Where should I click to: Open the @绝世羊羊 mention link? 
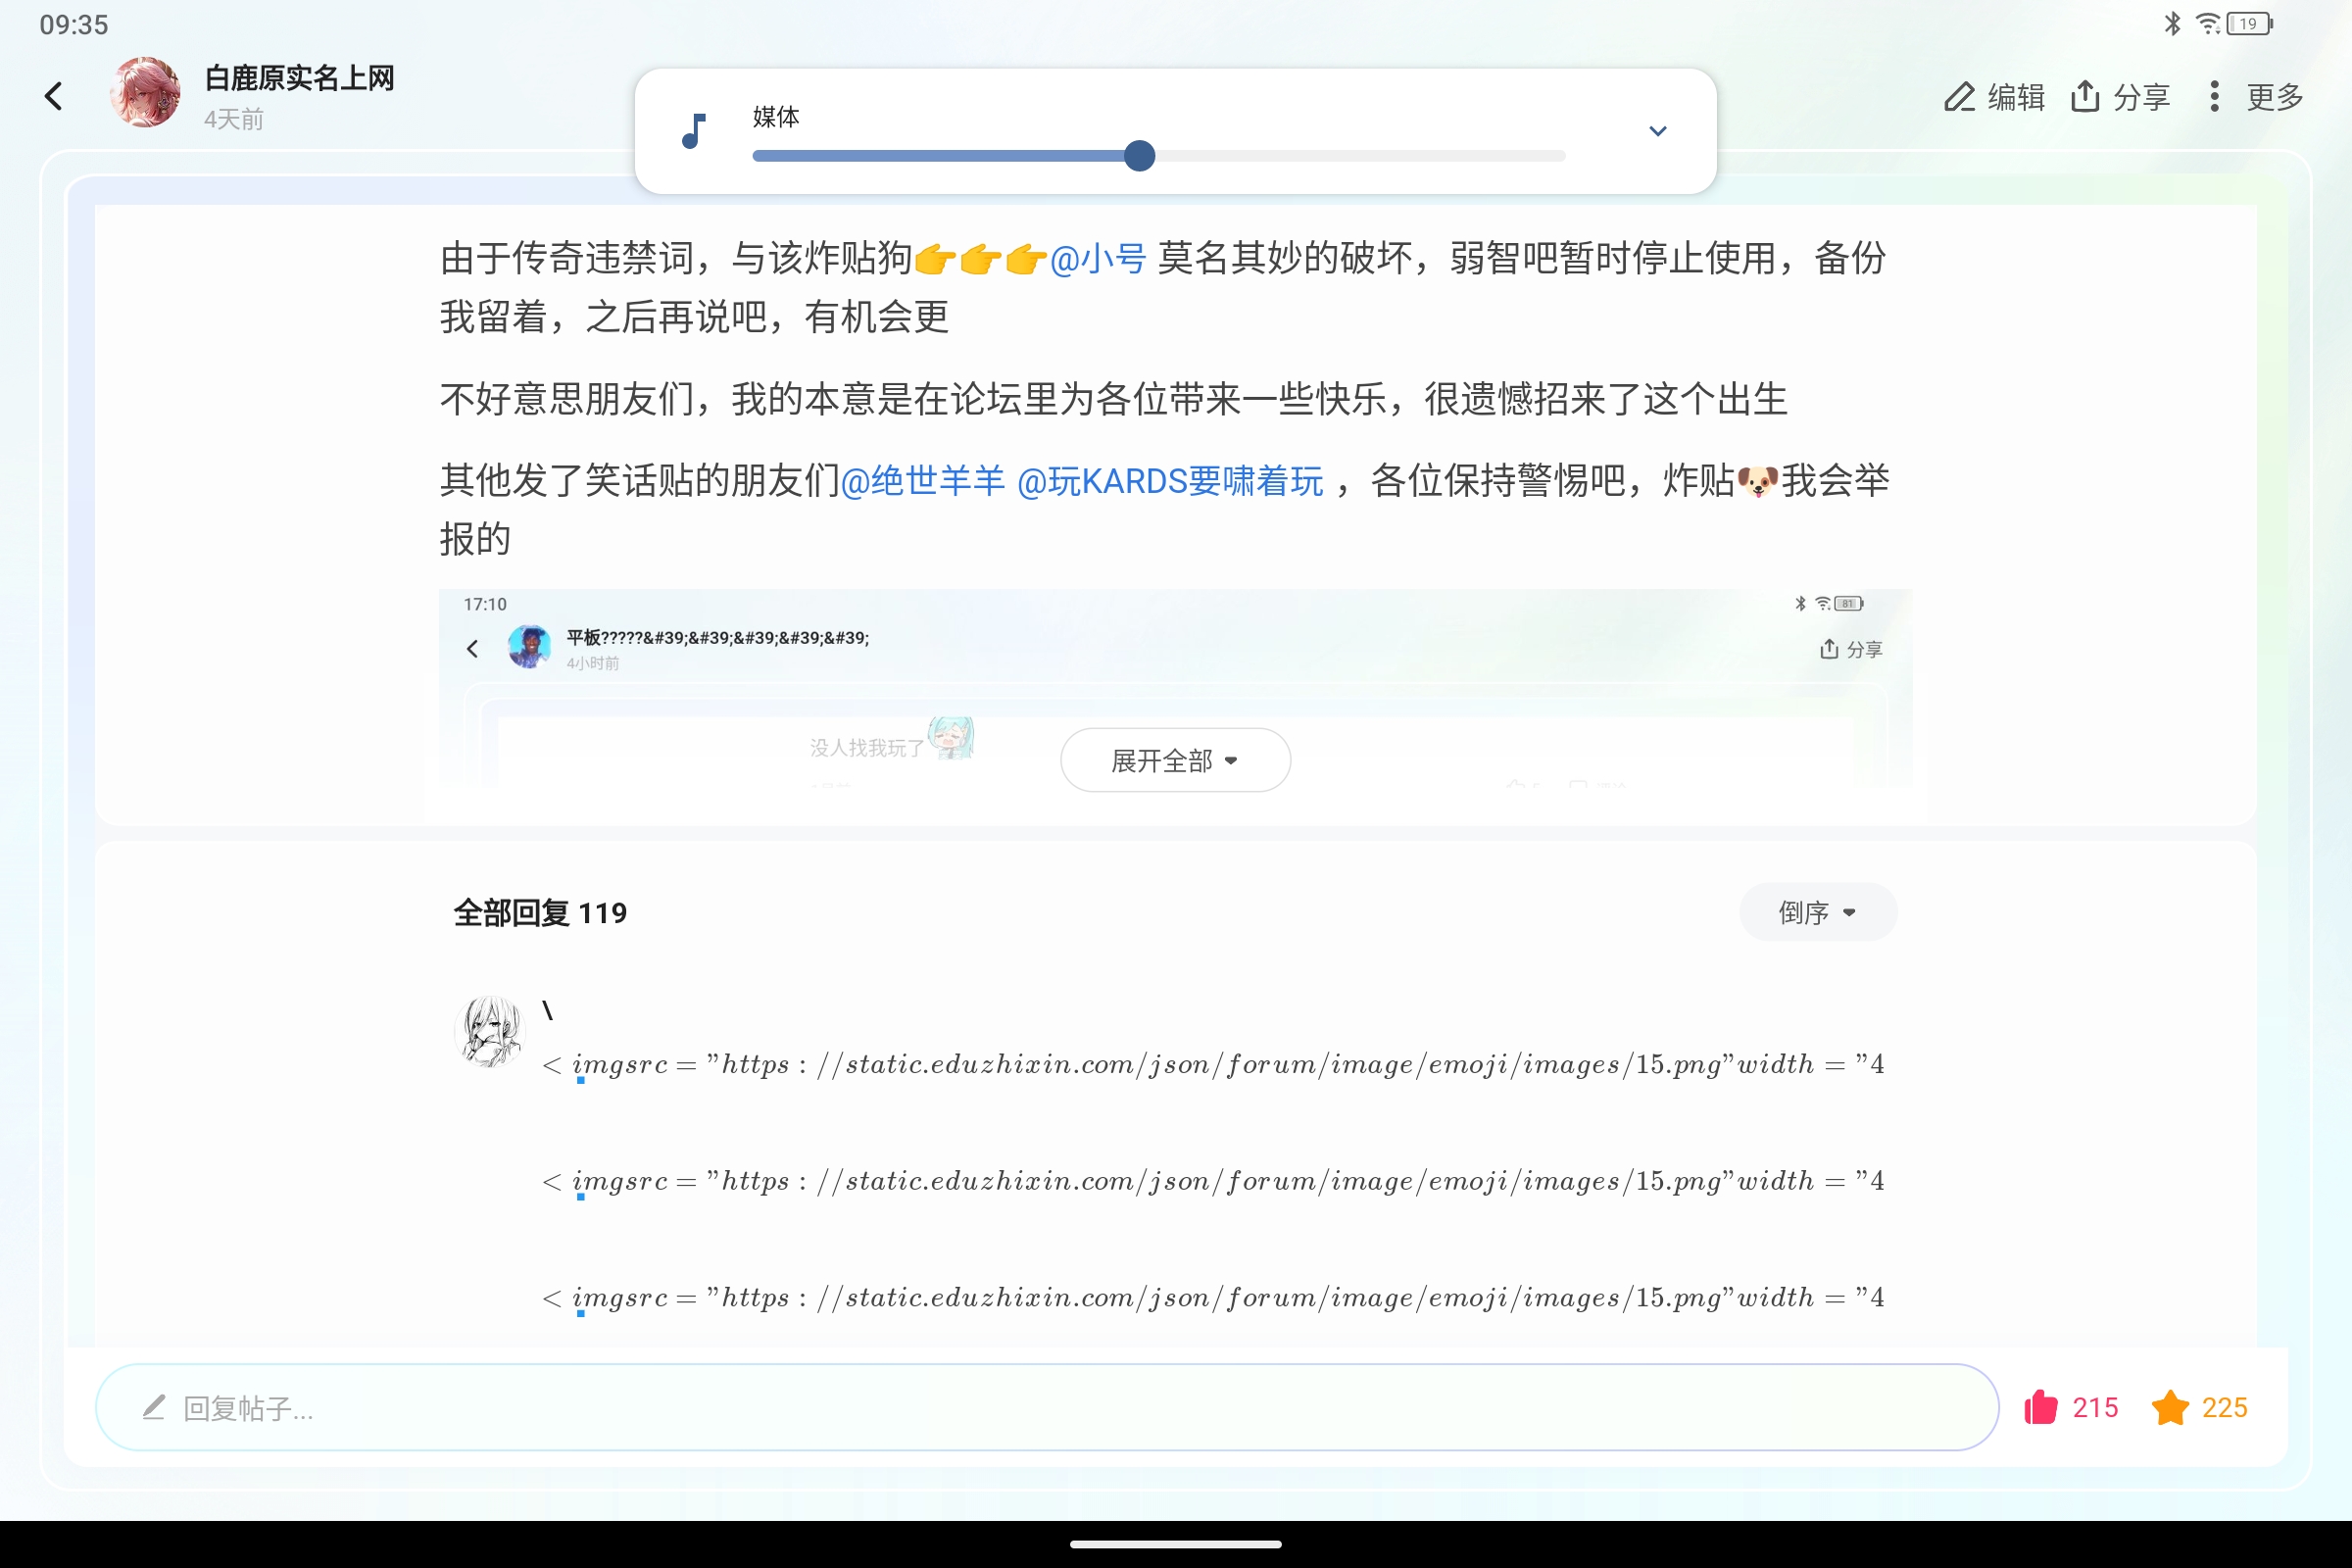click(x=922, y=481)
